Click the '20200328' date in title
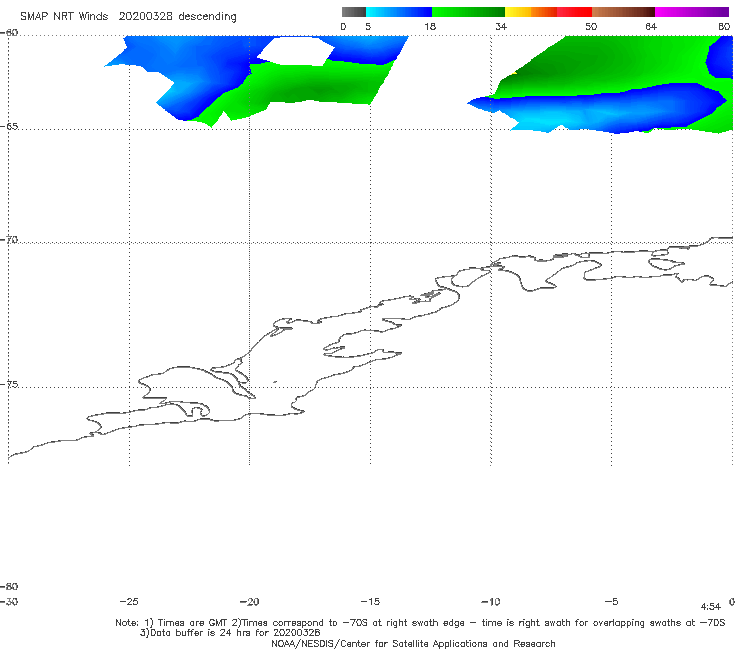740x650 pixels. point(145,16)
